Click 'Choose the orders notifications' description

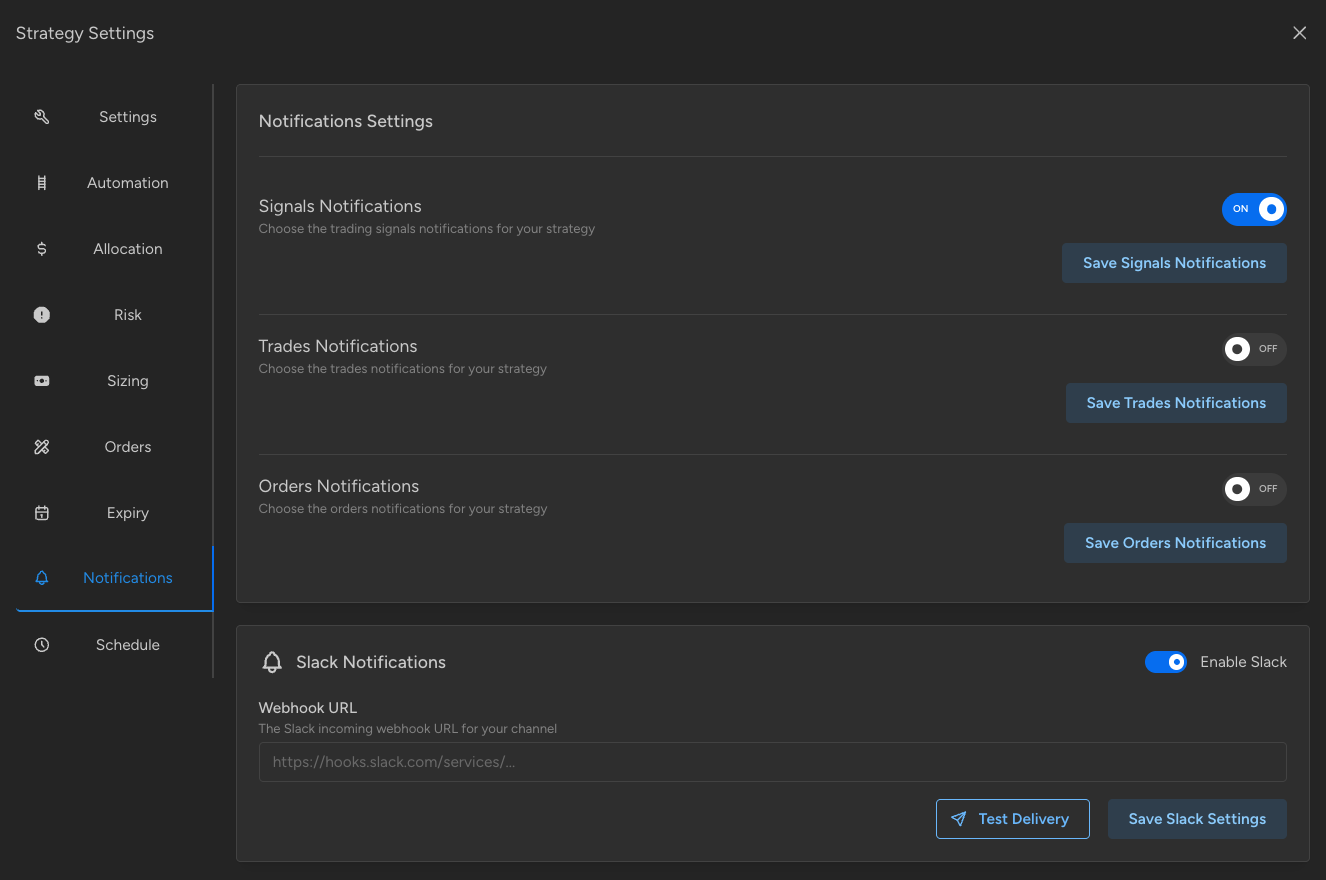[x=403, y=509]
